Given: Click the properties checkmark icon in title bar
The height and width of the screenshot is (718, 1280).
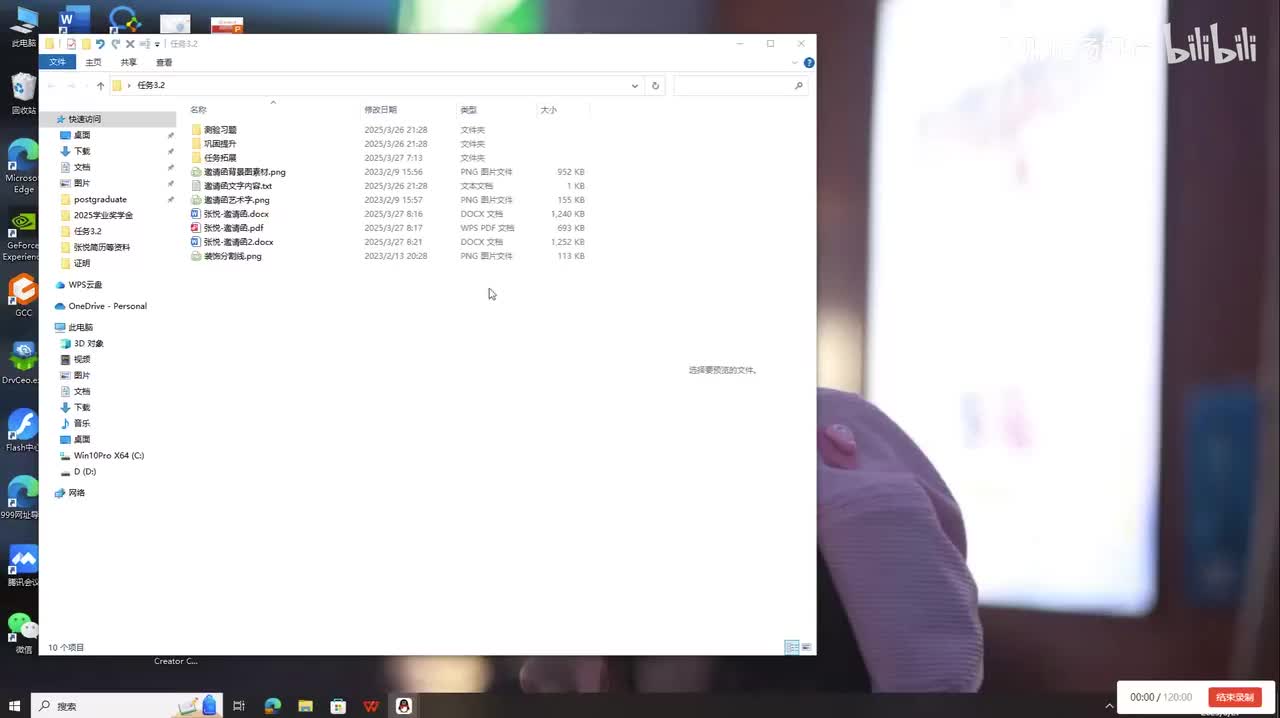Looking at the screenshot, I should pyautogui.click(x=71, y=44).
